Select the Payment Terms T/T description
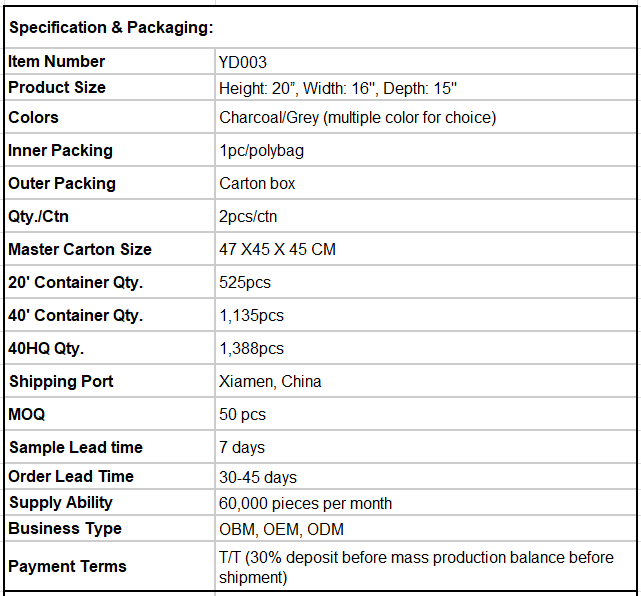Screen dimensions: 641x596 pyautogui.click(x=416, y=567)
